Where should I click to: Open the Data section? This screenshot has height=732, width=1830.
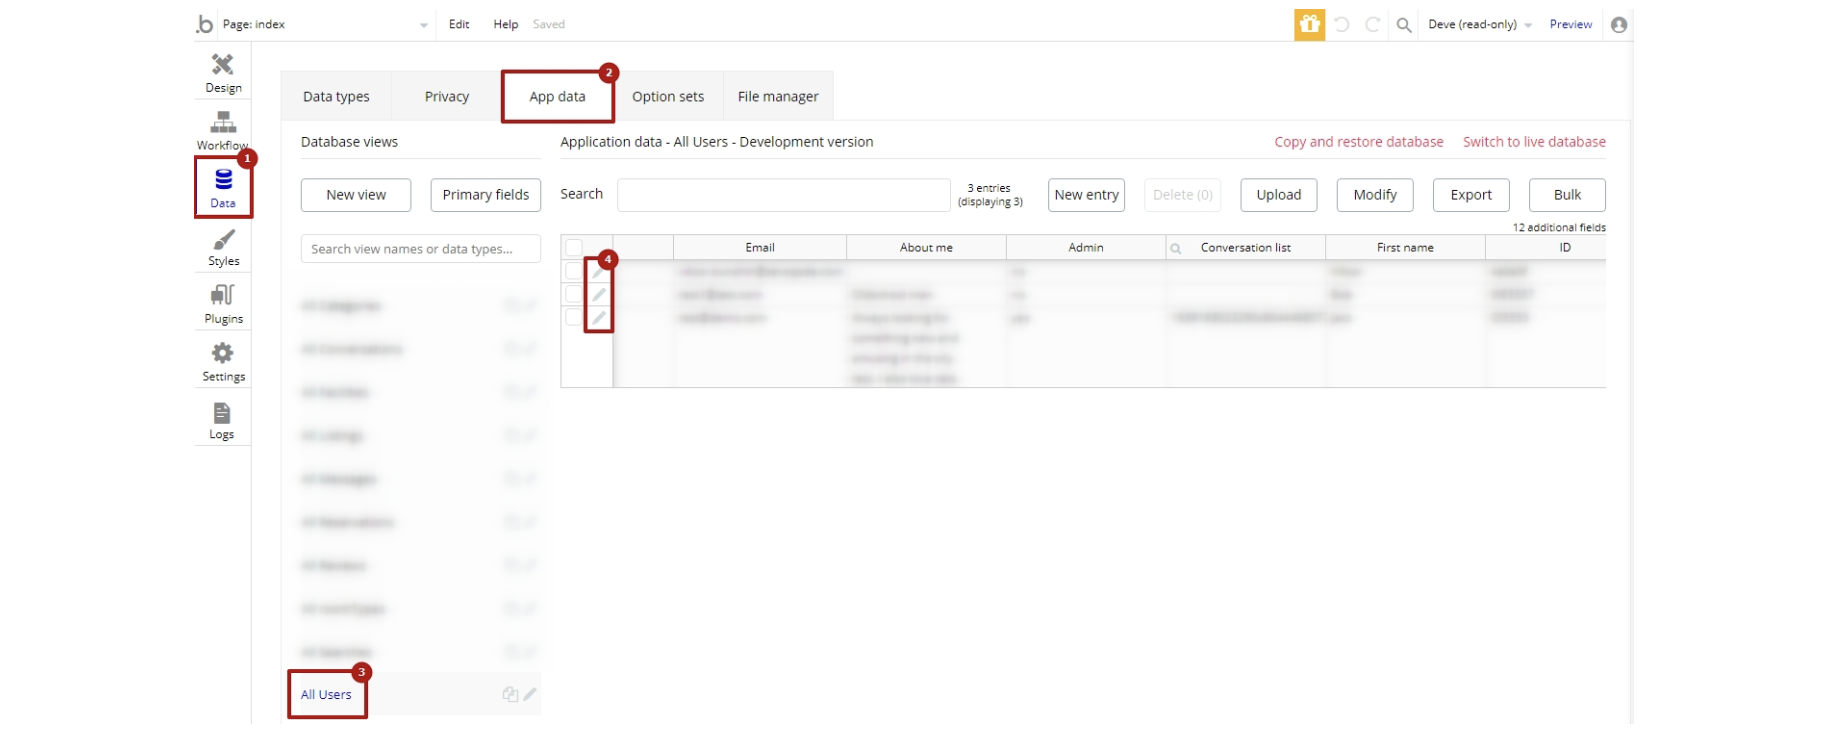pos(223,188)
